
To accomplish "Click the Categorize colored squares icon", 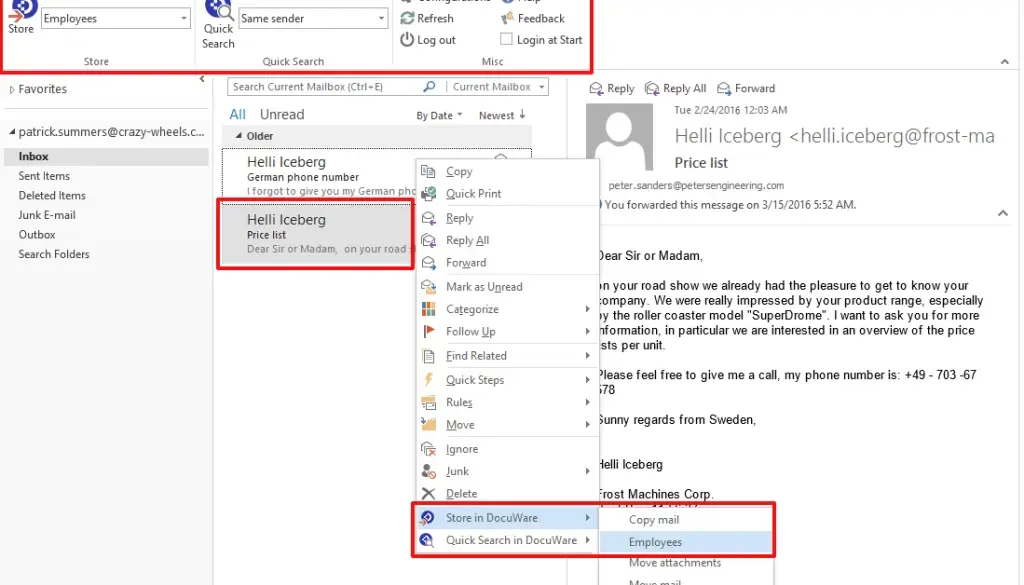I will (x=428, y=309).
